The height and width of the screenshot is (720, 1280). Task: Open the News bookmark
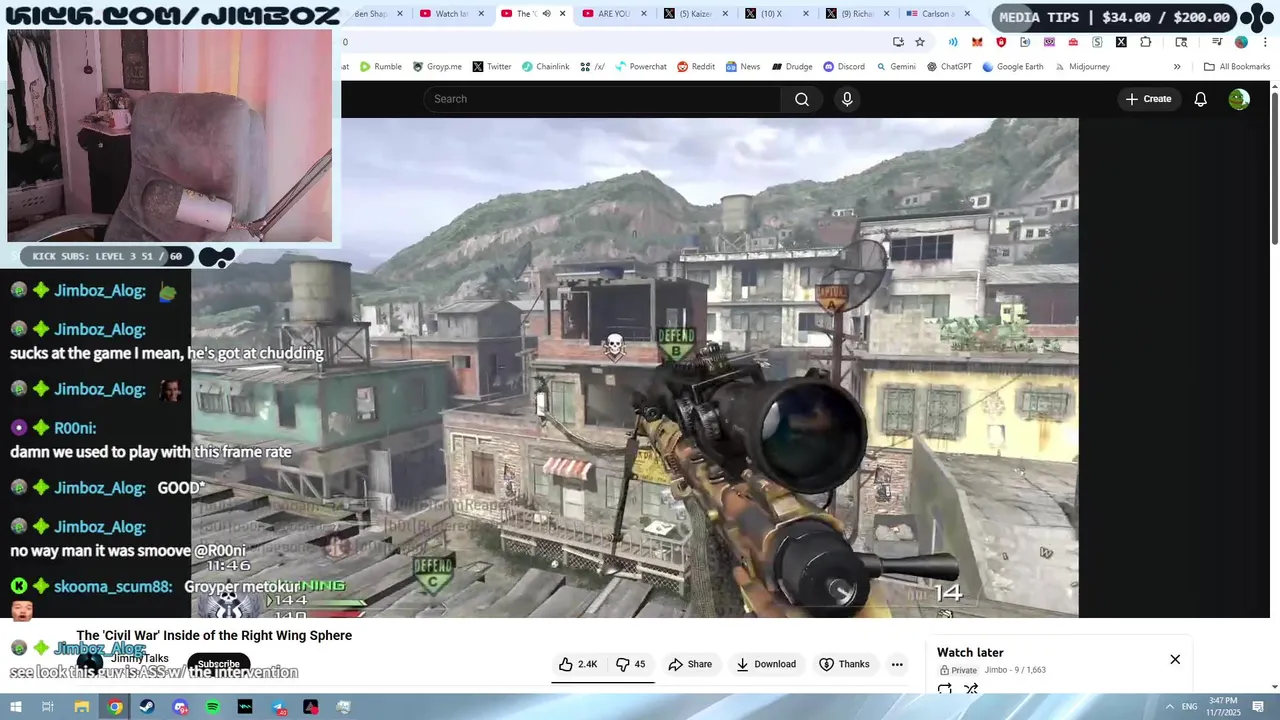point(742,67)
